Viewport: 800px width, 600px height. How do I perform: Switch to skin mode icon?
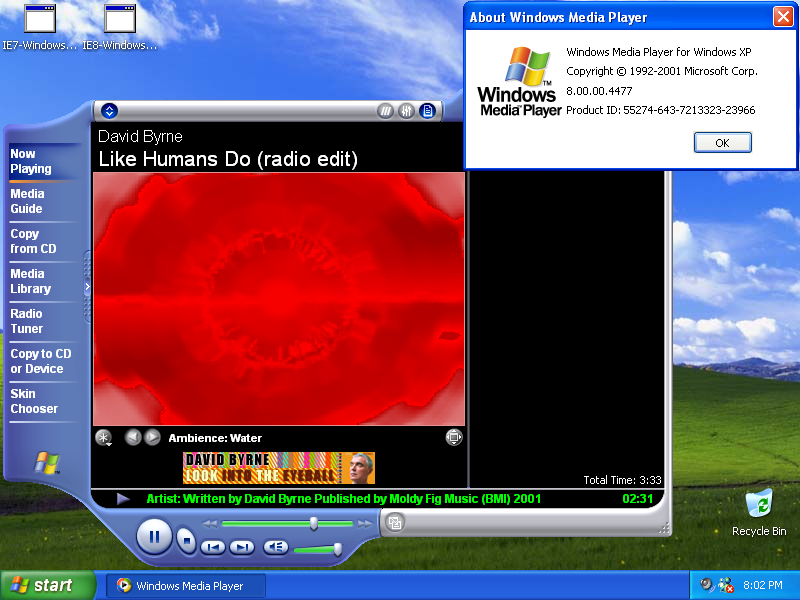click(395, 522)
